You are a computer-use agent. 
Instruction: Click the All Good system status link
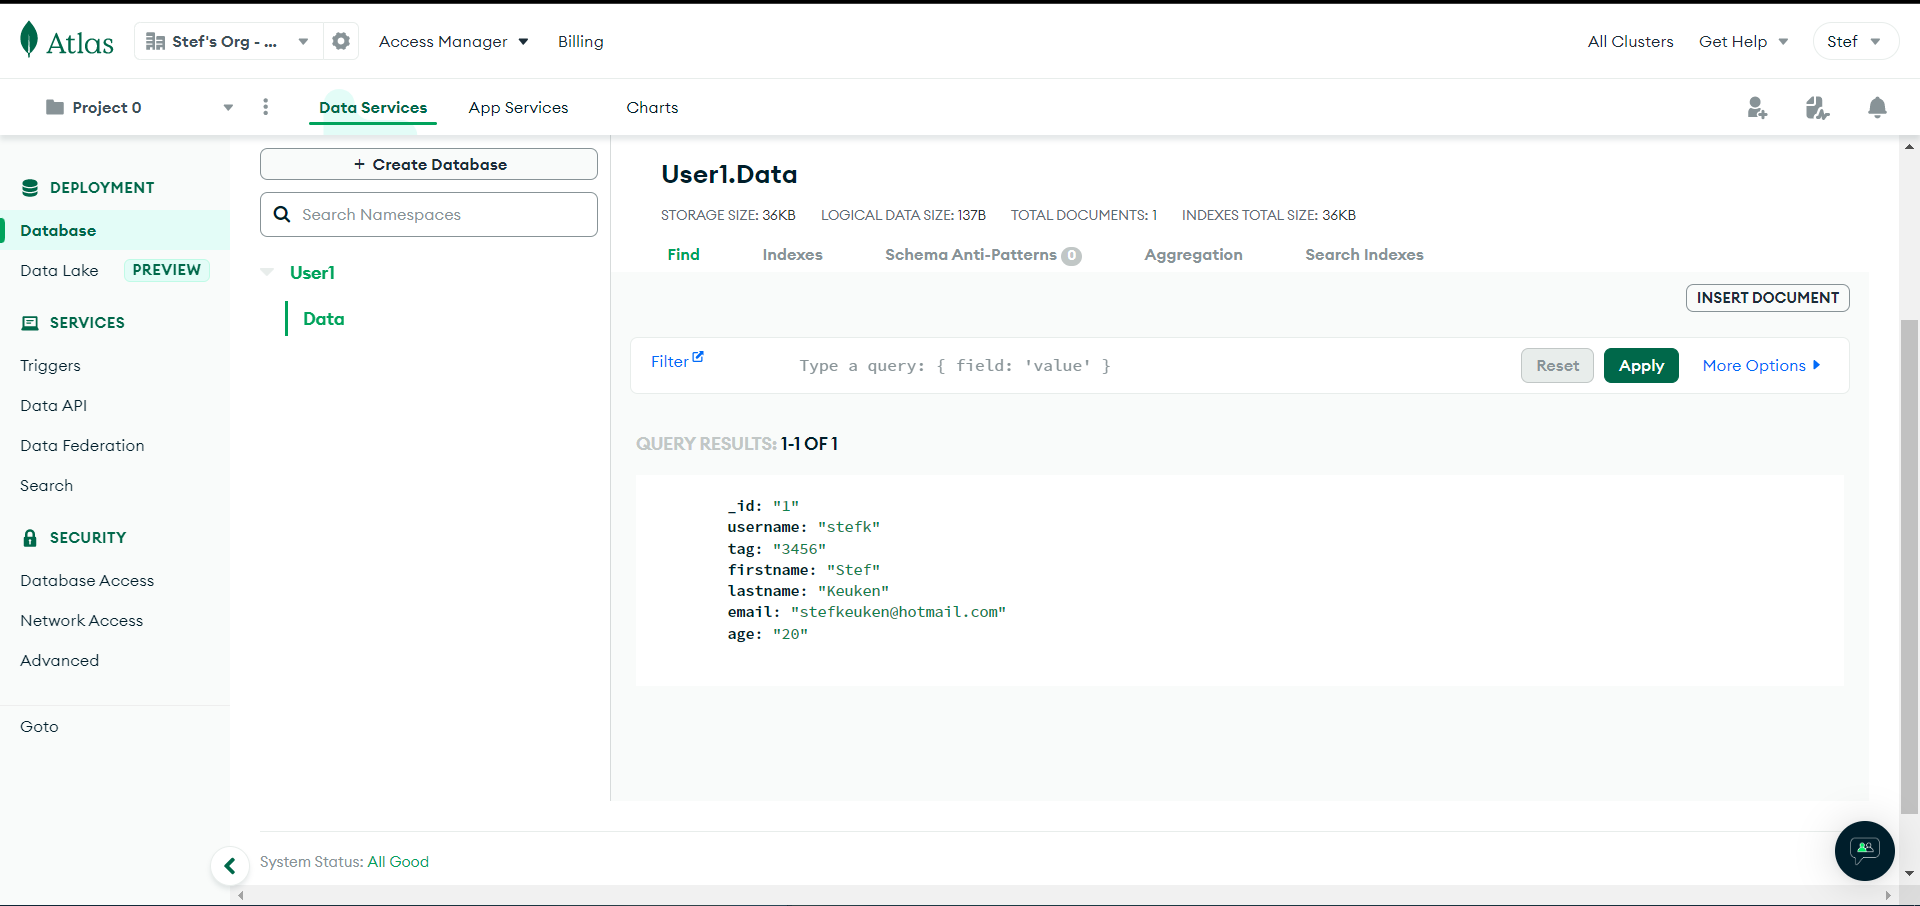click(398, 862)
